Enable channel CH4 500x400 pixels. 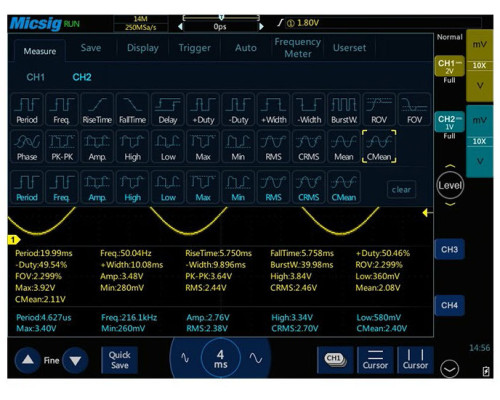coord(449,305)
